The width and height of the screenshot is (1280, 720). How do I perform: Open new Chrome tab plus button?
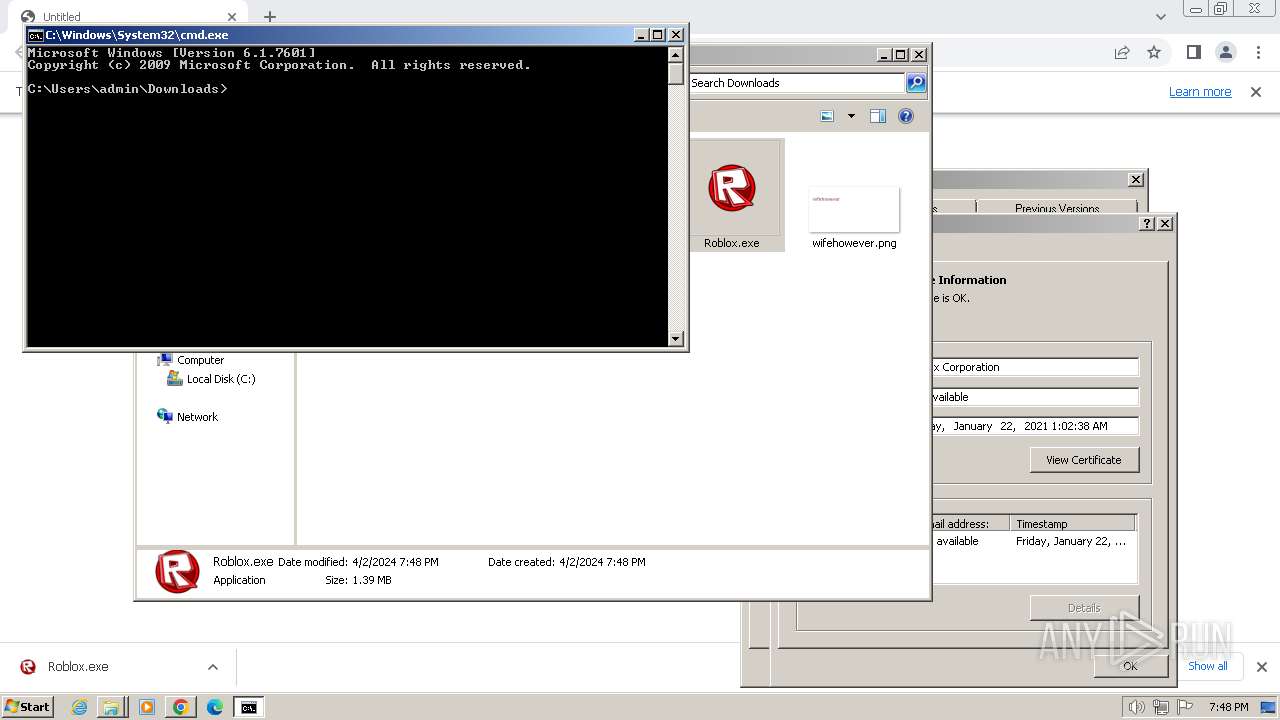coord(270,16)
